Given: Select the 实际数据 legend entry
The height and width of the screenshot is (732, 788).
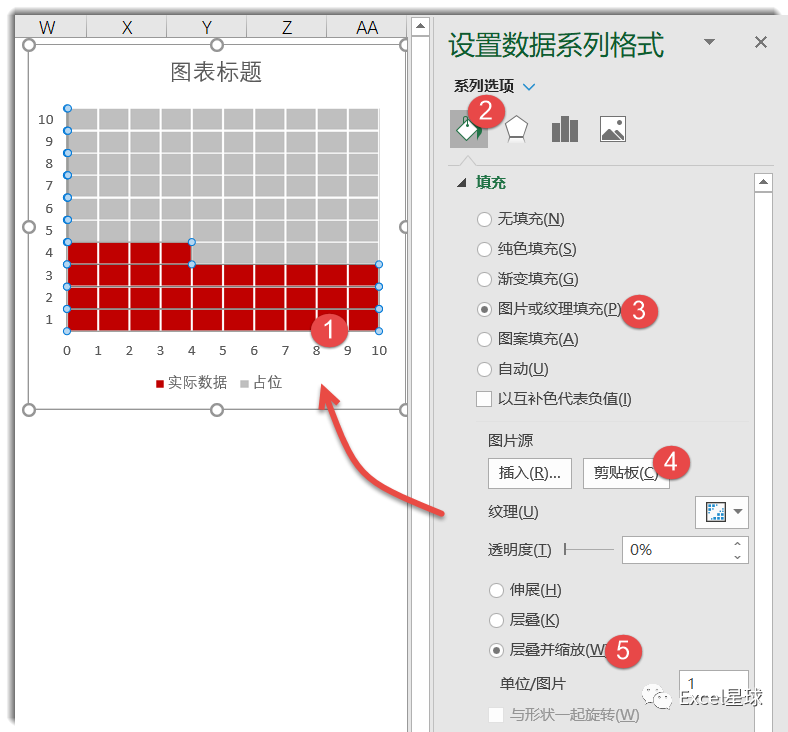Looking at the screenshot, I should (x=191, y=383).
